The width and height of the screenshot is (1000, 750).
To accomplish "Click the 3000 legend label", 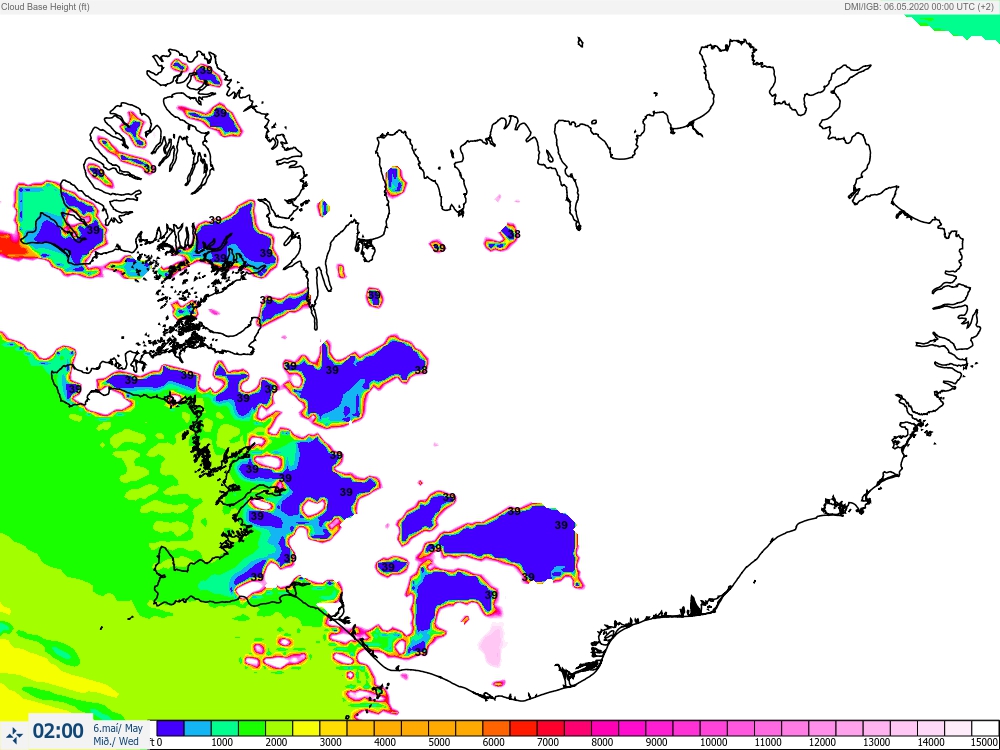I will coord(330,742).
